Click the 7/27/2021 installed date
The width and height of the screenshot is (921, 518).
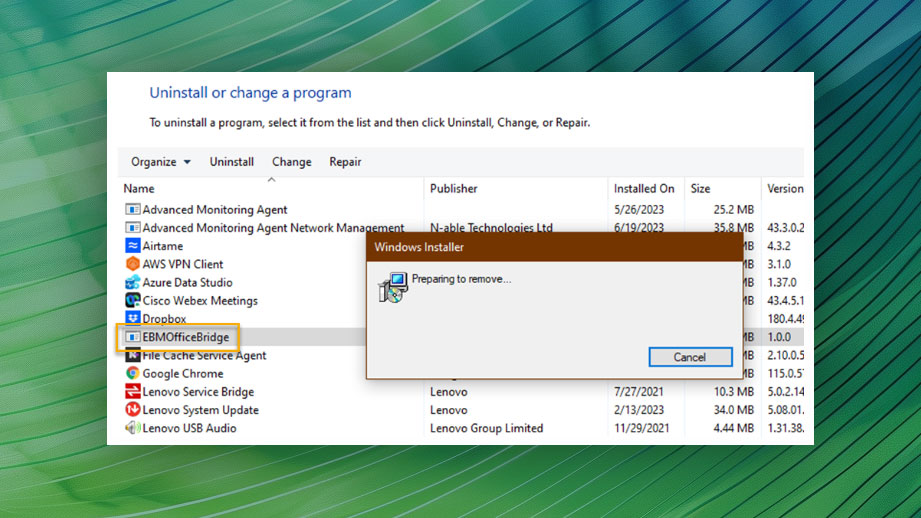pyautogui.click(x=638, y=392)
